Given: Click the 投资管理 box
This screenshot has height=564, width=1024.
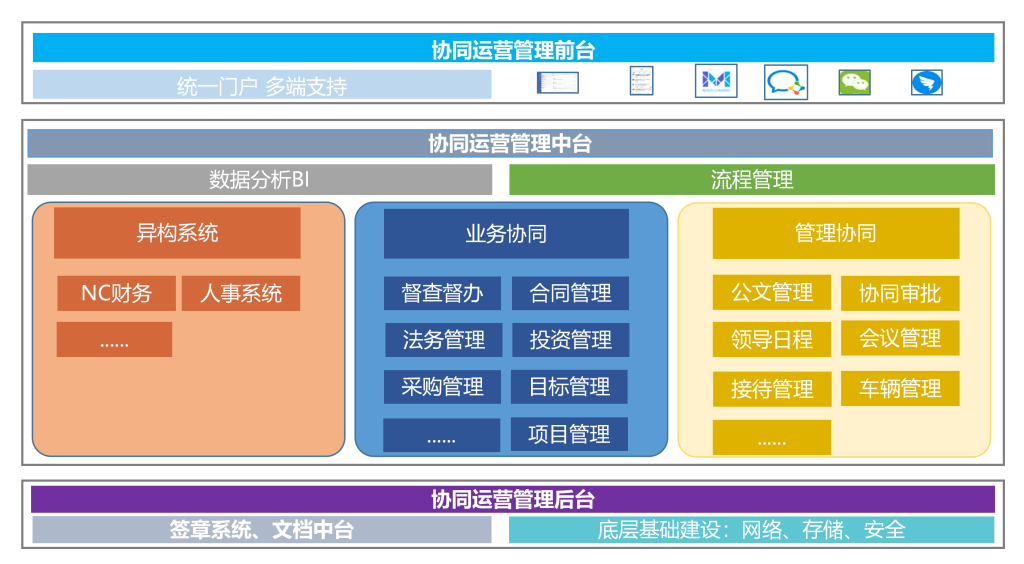Looking at the screenshot, I should pyautogui.click(x=570, y=340).
